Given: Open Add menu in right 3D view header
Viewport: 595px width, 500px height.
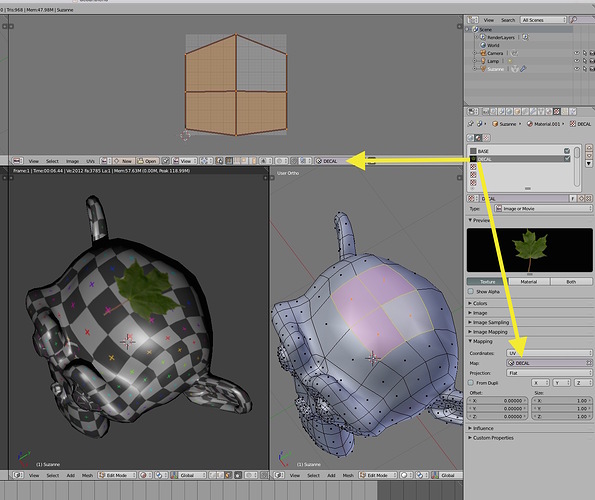Looking at the screenshot, I should click(331, 475).
